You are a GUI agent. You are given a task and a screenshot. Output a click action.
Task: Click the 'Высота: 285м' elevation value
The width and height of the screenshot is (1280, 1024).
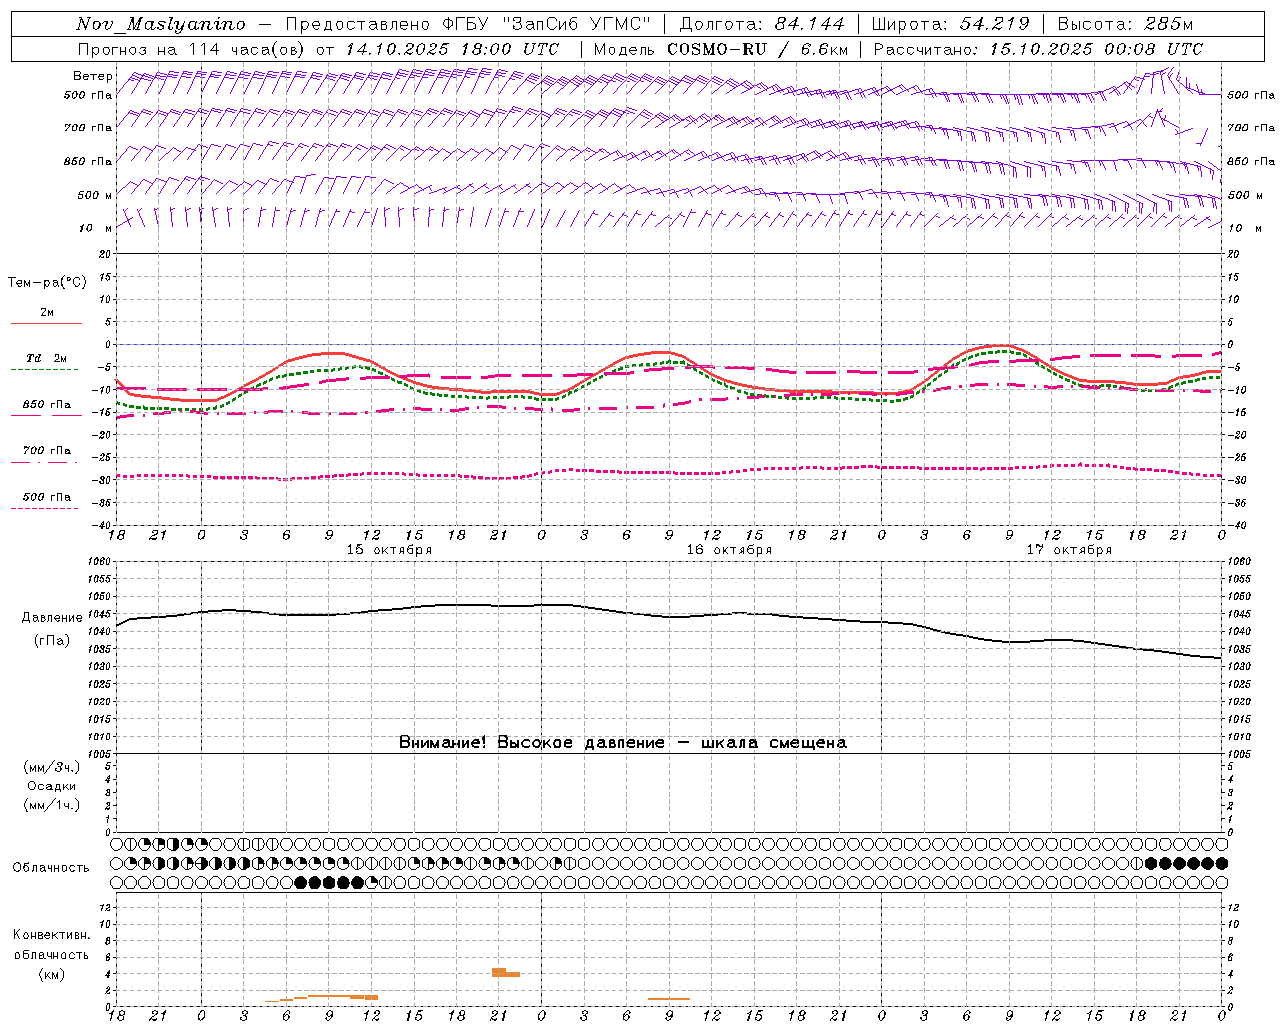click(1125, 24)
